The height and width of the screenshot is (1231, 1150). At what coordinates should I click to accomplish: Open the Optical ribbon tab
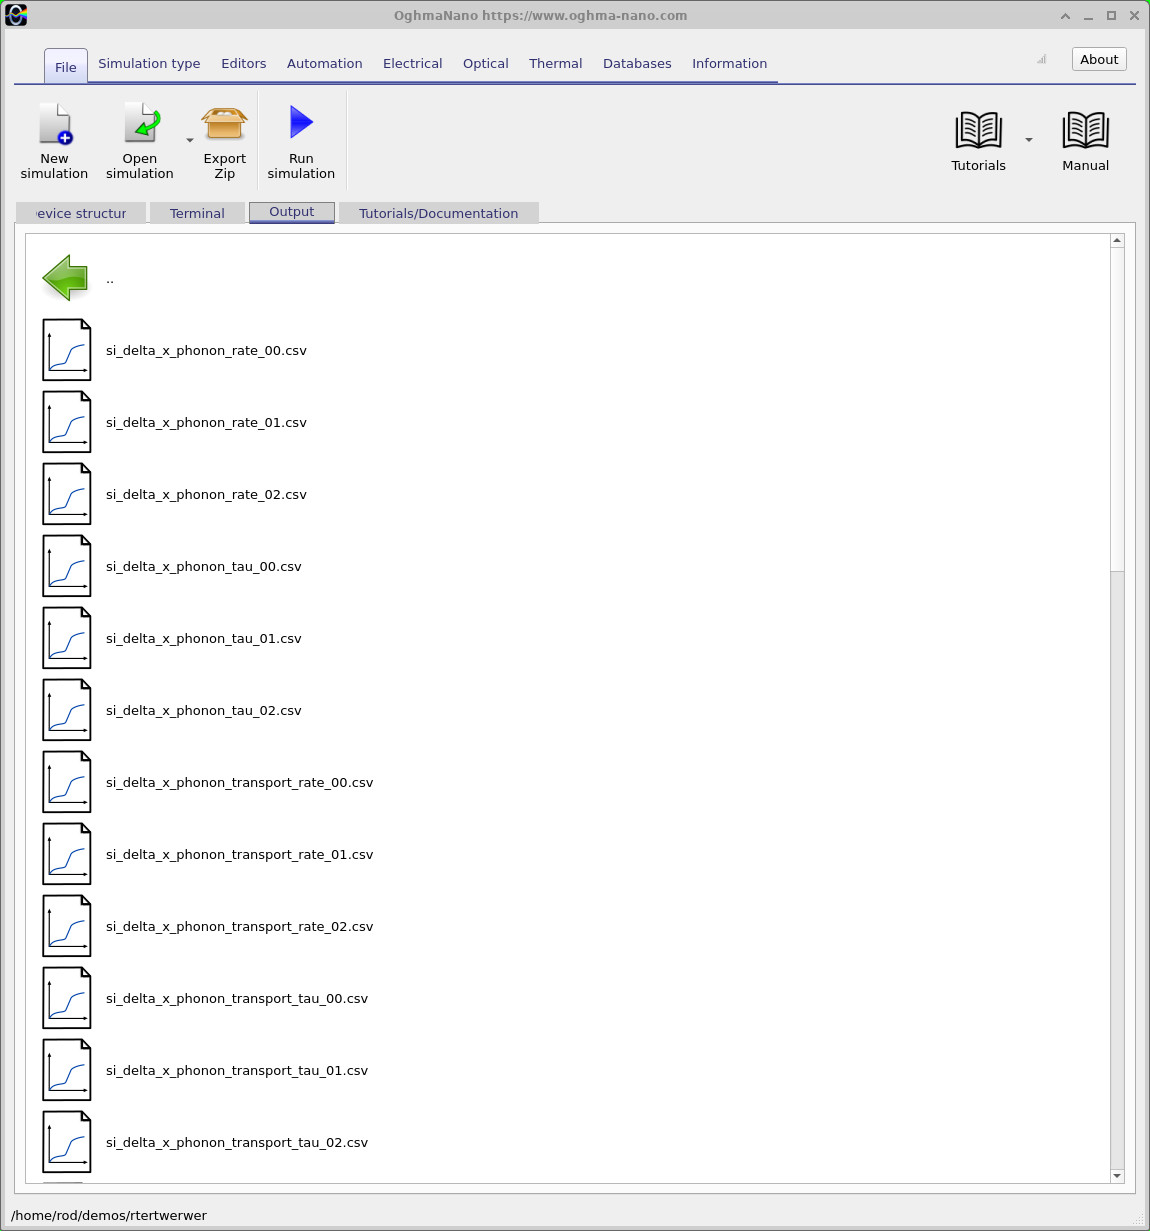point(486,63)
